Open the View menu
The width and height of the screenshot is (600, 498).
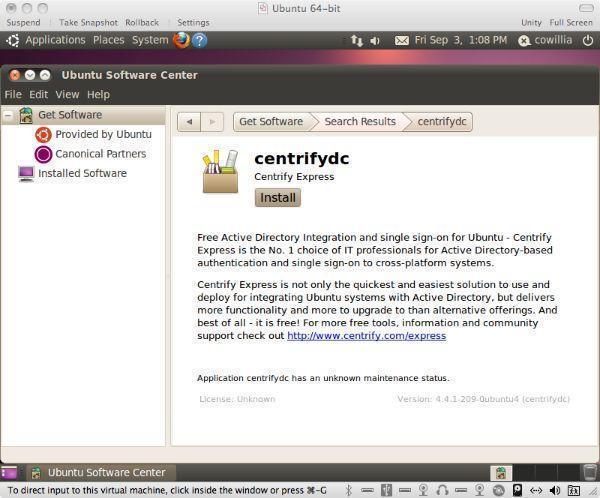click(x=67, y=95)
